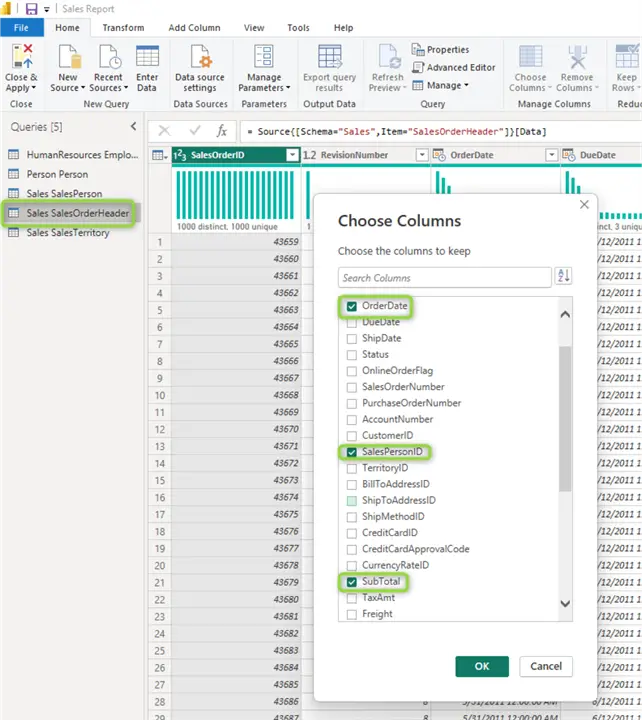Click the Choose Columns ribbon icon
Viewport: 642px width, 720px height.
(x=530, y=57)
